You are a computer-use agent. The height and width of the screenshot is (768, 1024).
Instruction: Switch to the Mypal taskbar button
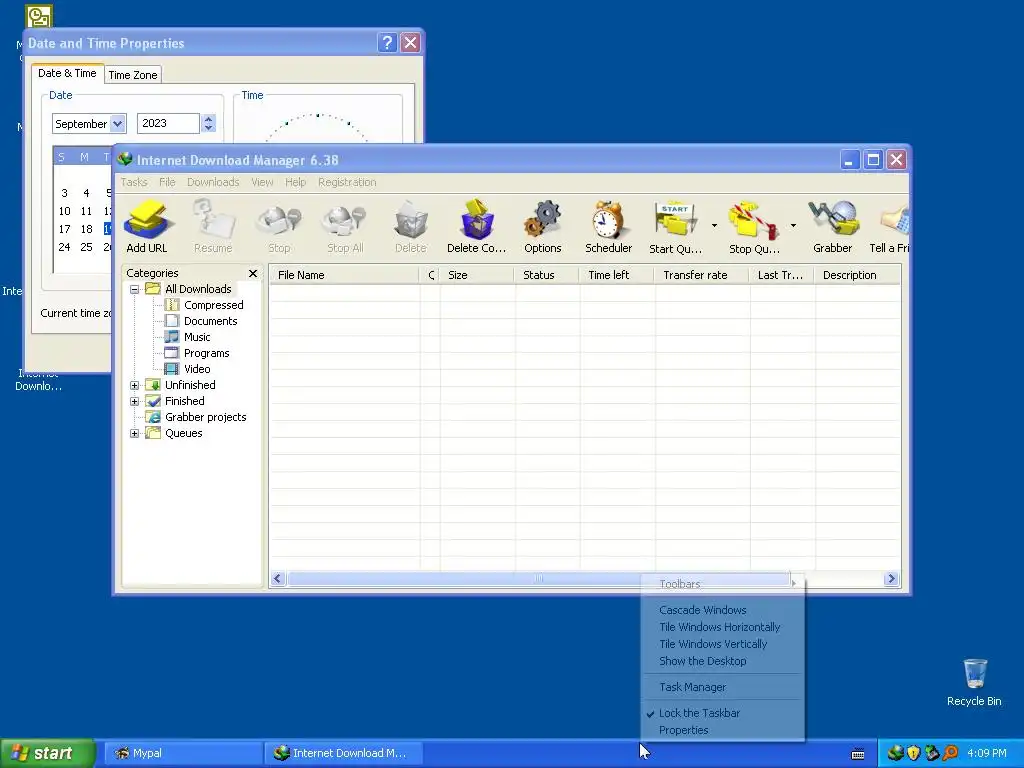184,753
